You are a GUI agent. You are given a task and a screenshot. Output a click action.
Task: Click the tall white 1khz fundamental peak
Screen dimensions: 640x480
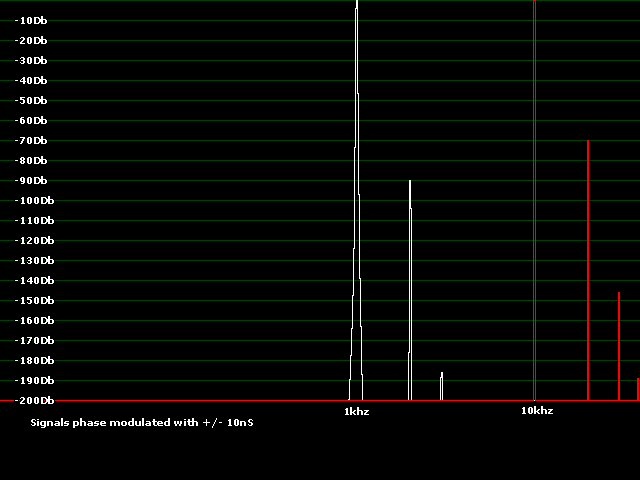(x=357, y=200)
